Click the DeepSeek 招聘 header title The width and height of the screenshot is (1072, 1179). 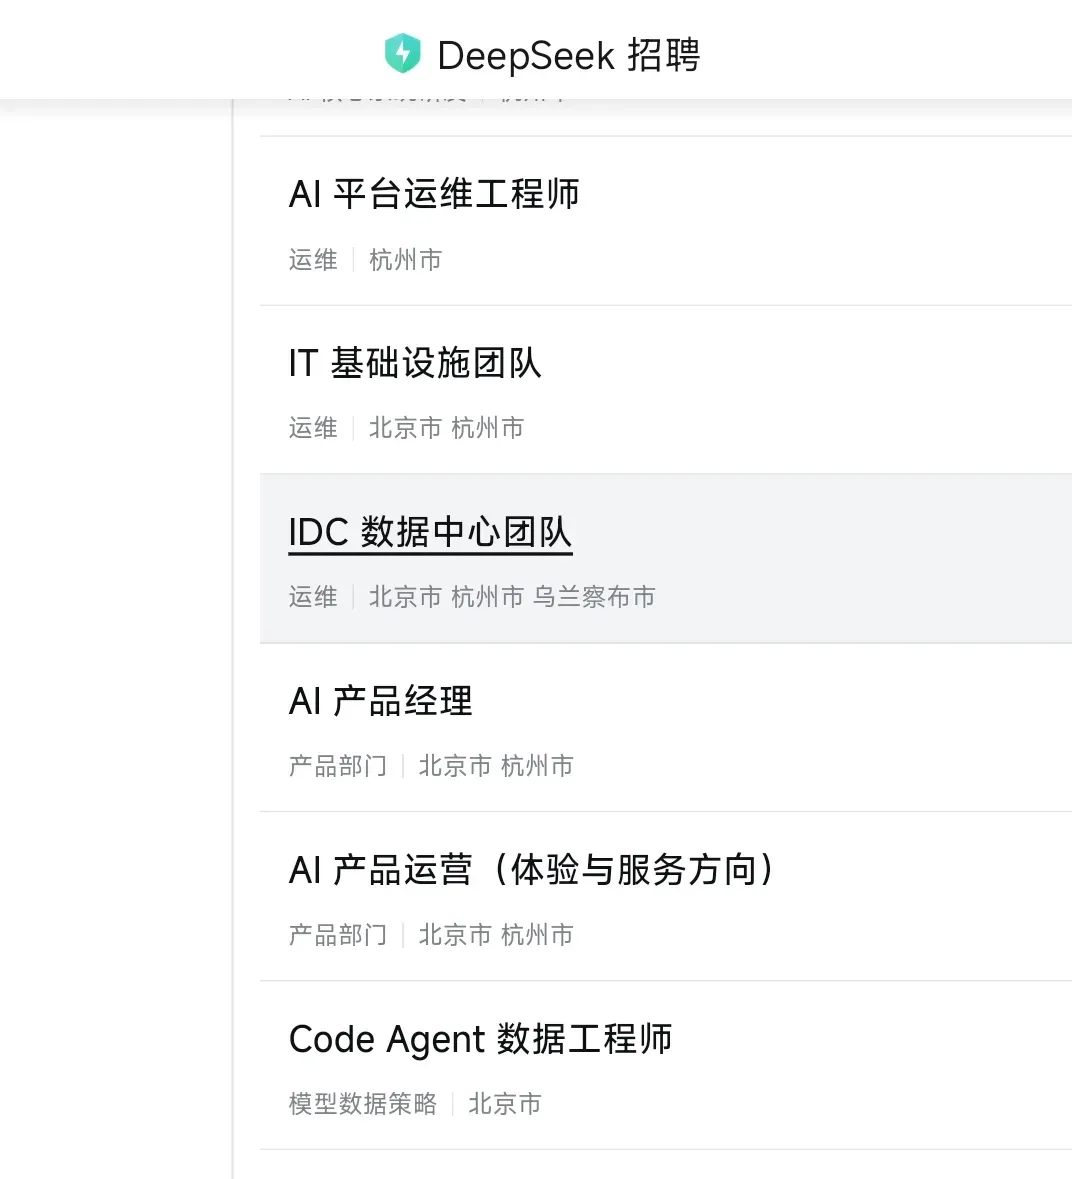[x=568, y=55]
